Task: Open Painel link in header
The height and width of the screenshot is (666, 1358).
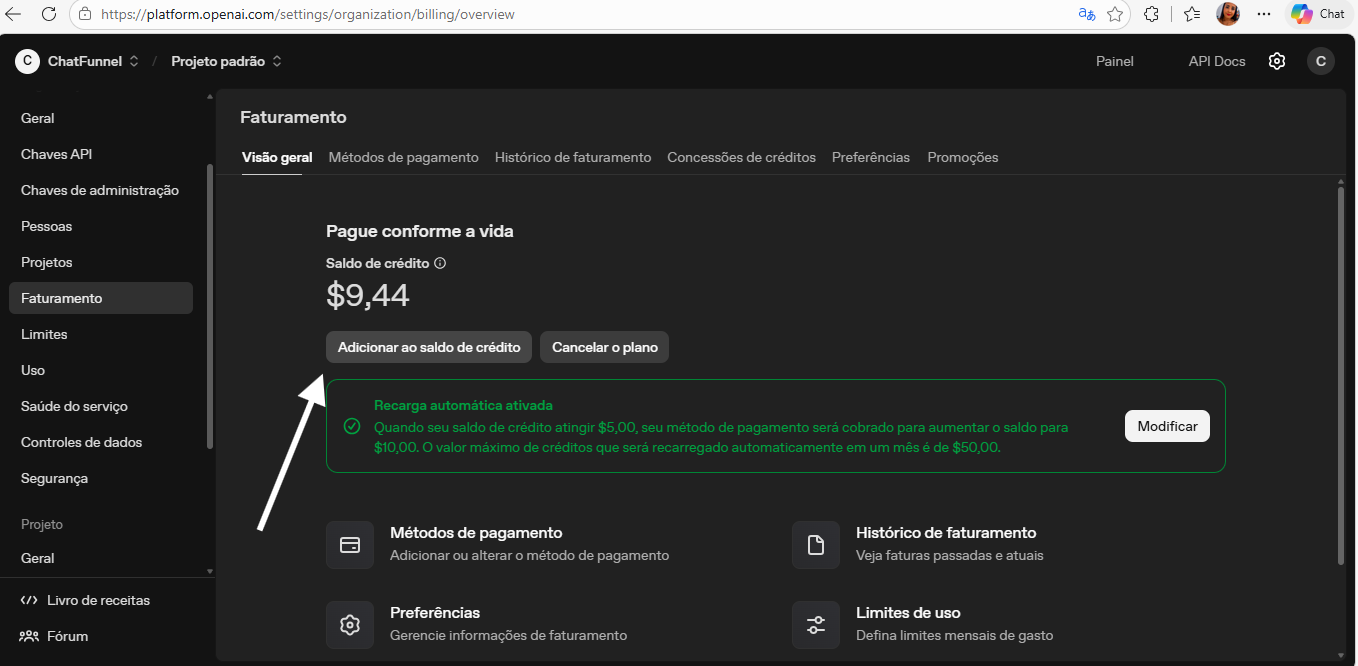Action: click(x=1115, y=61)
